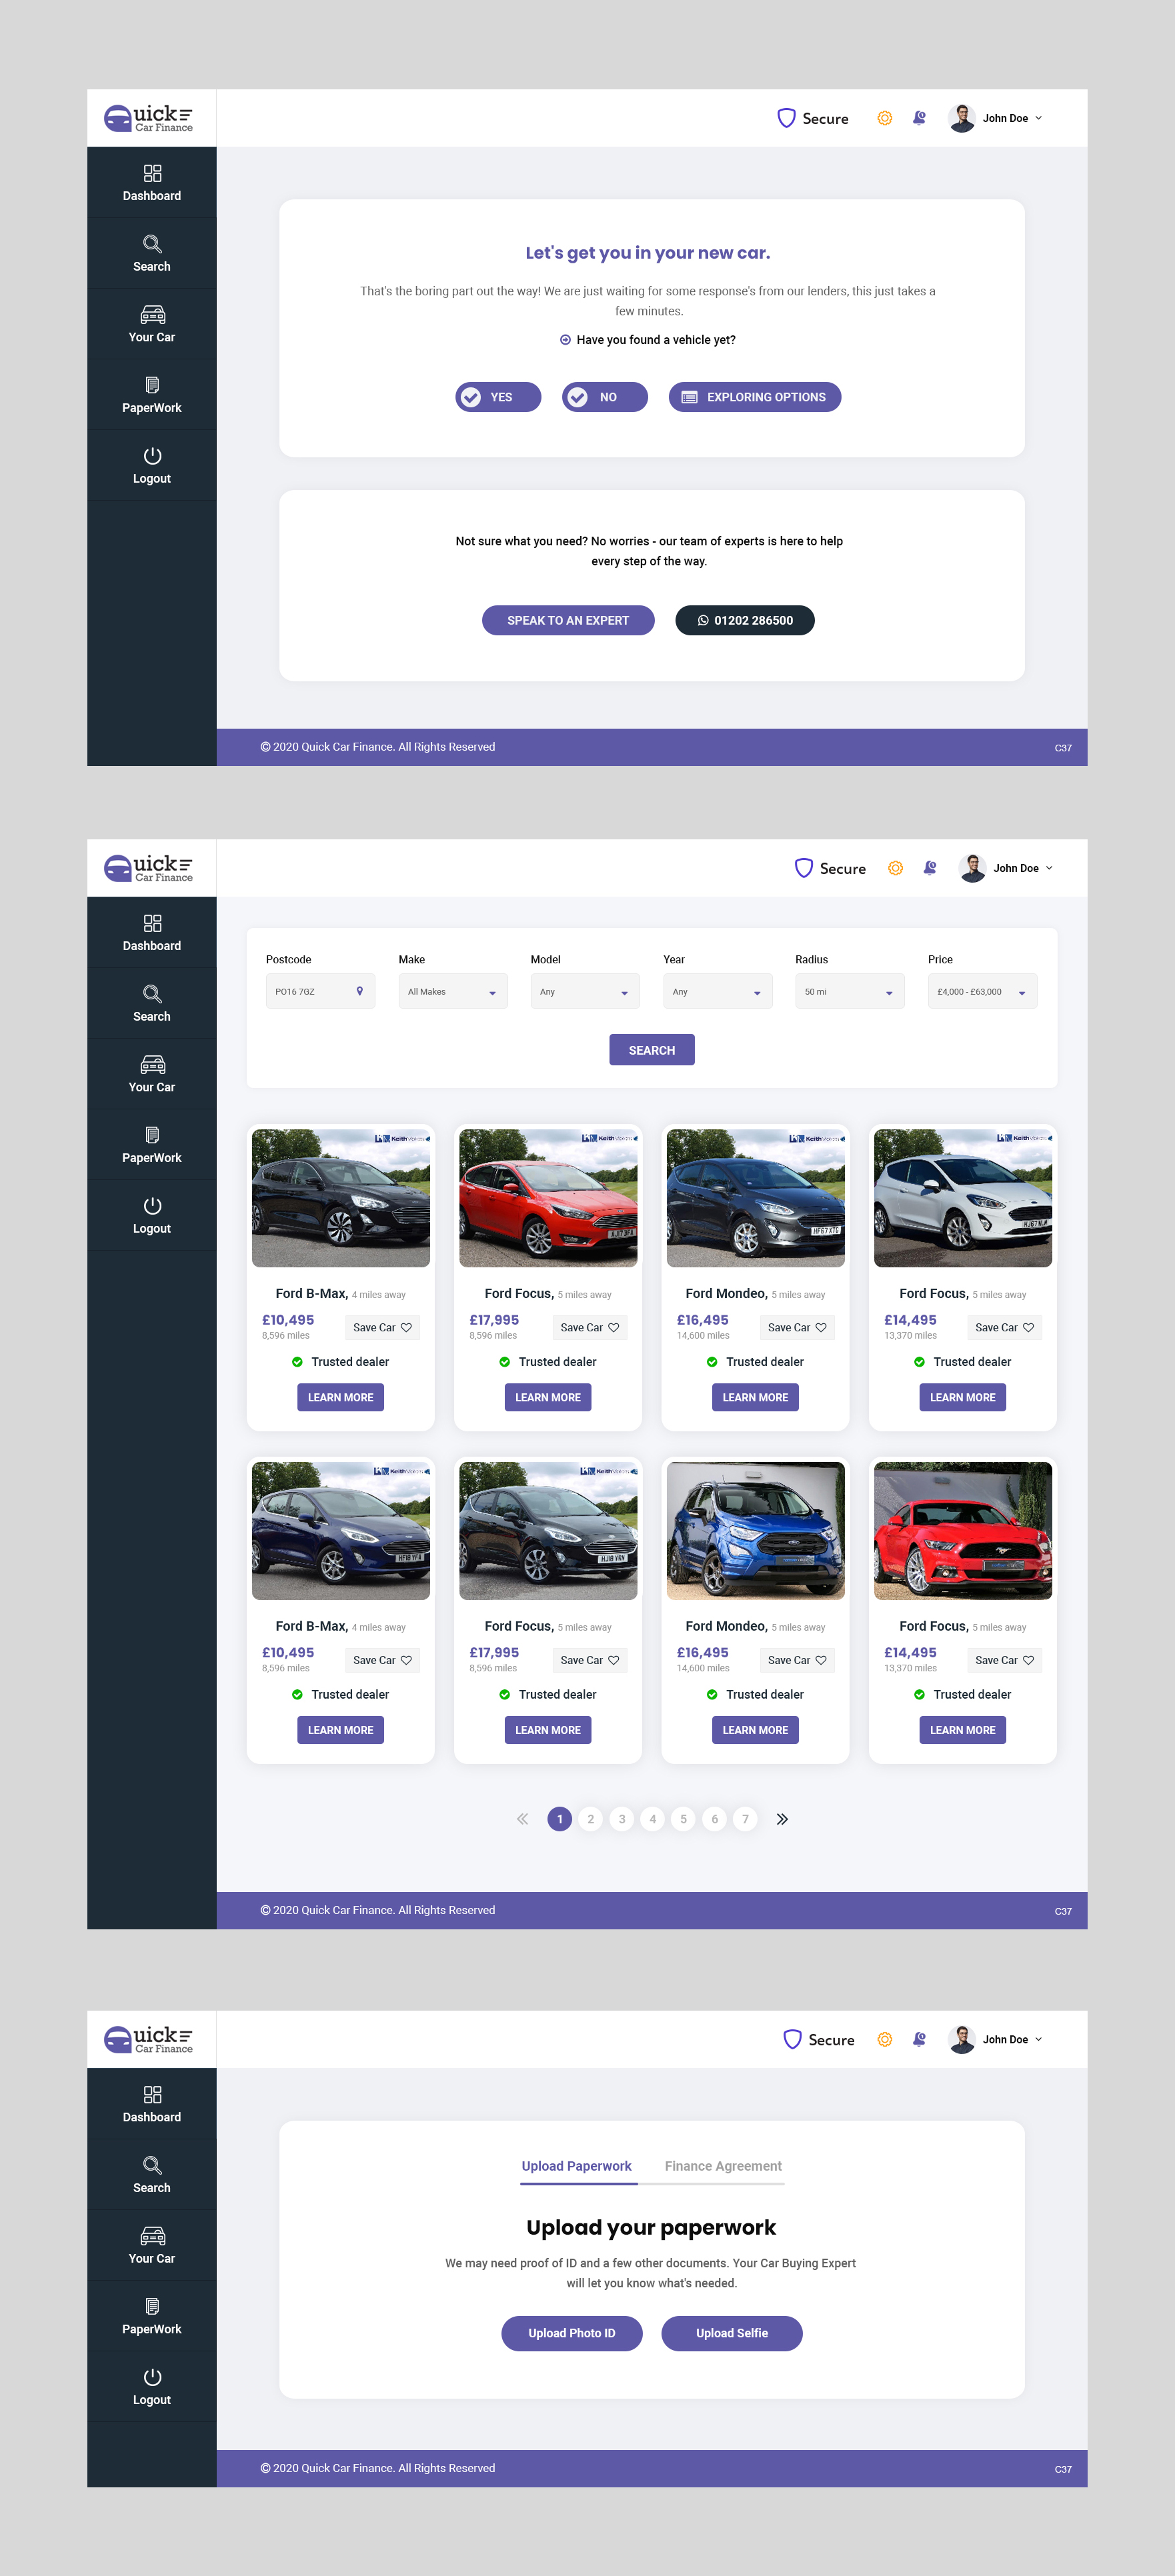
Task: Click the 01202 286500 phone button
Action: click(x=745, y=620)
